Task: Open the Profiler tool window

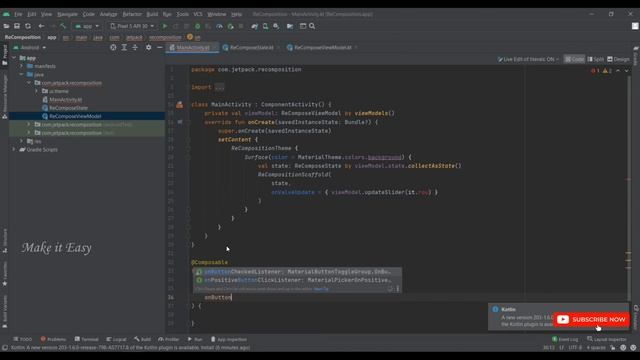Action: tap(169, 339)
